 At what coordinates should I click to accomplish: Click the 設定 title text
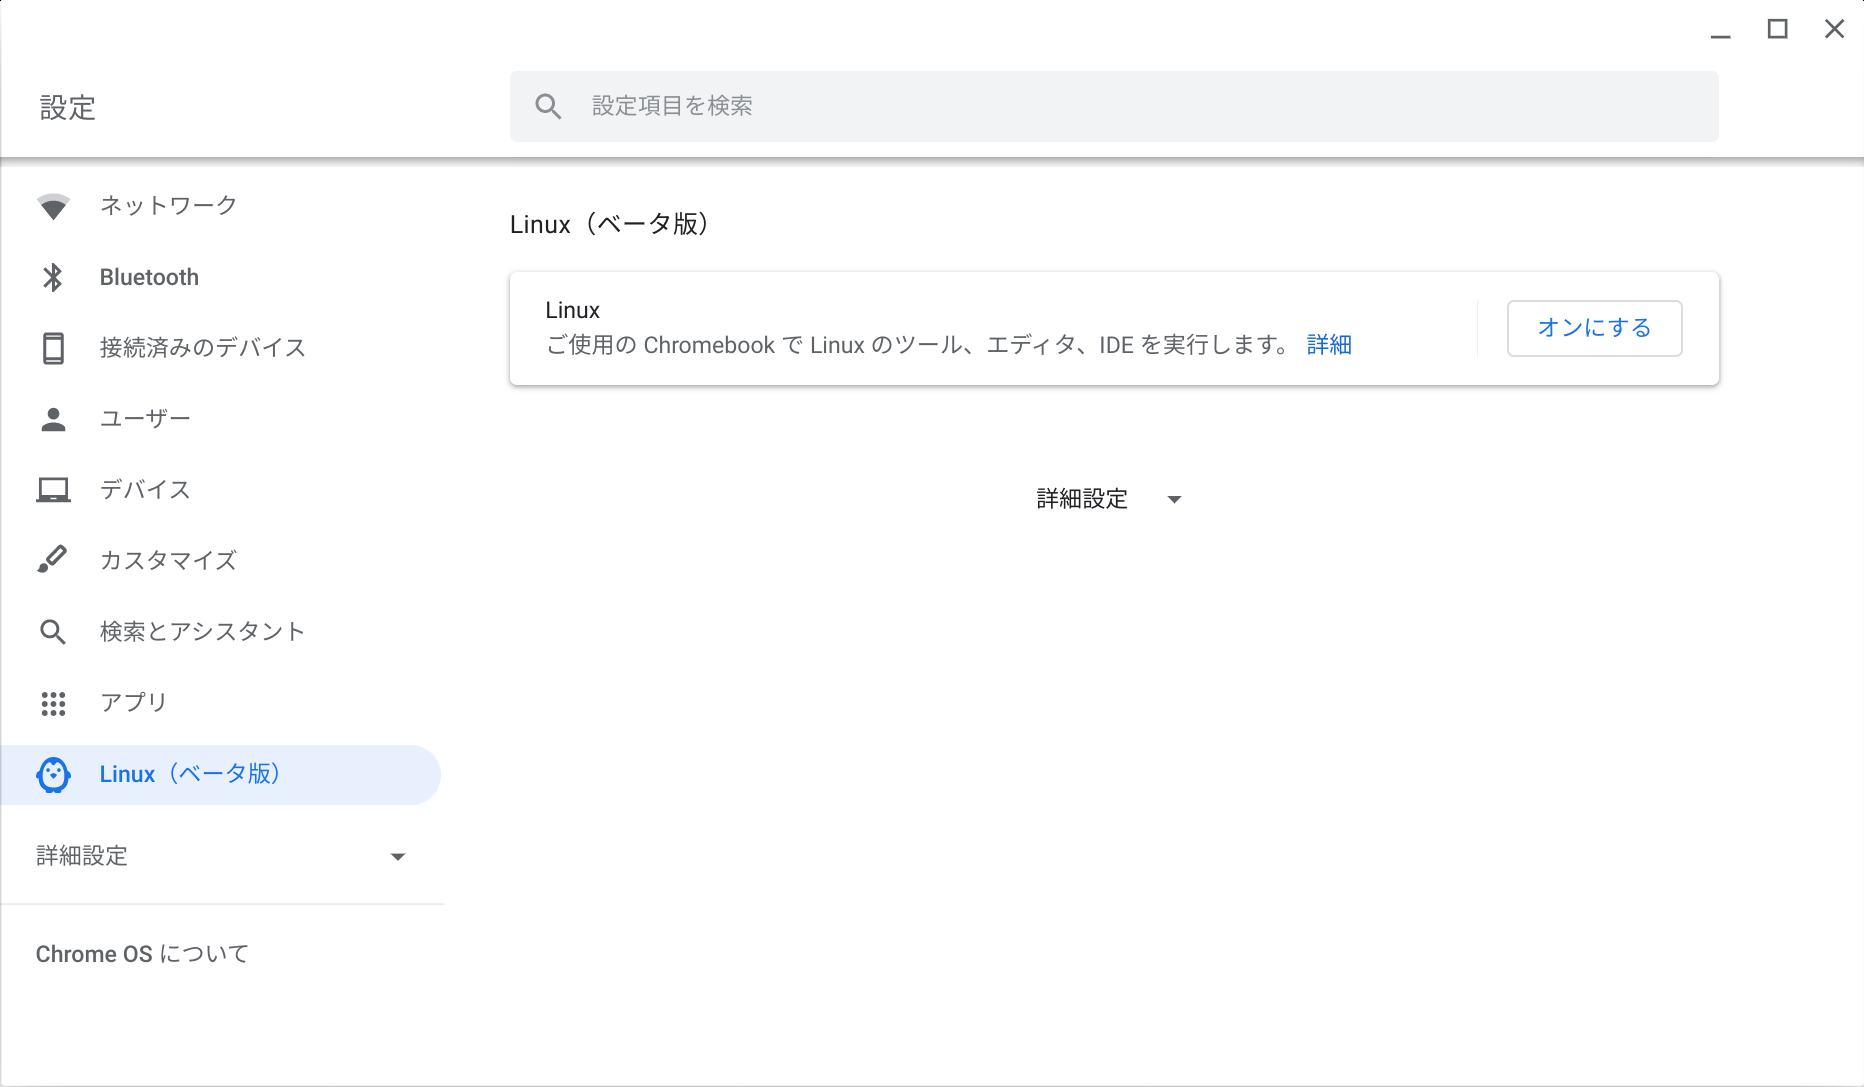(68, 108)
